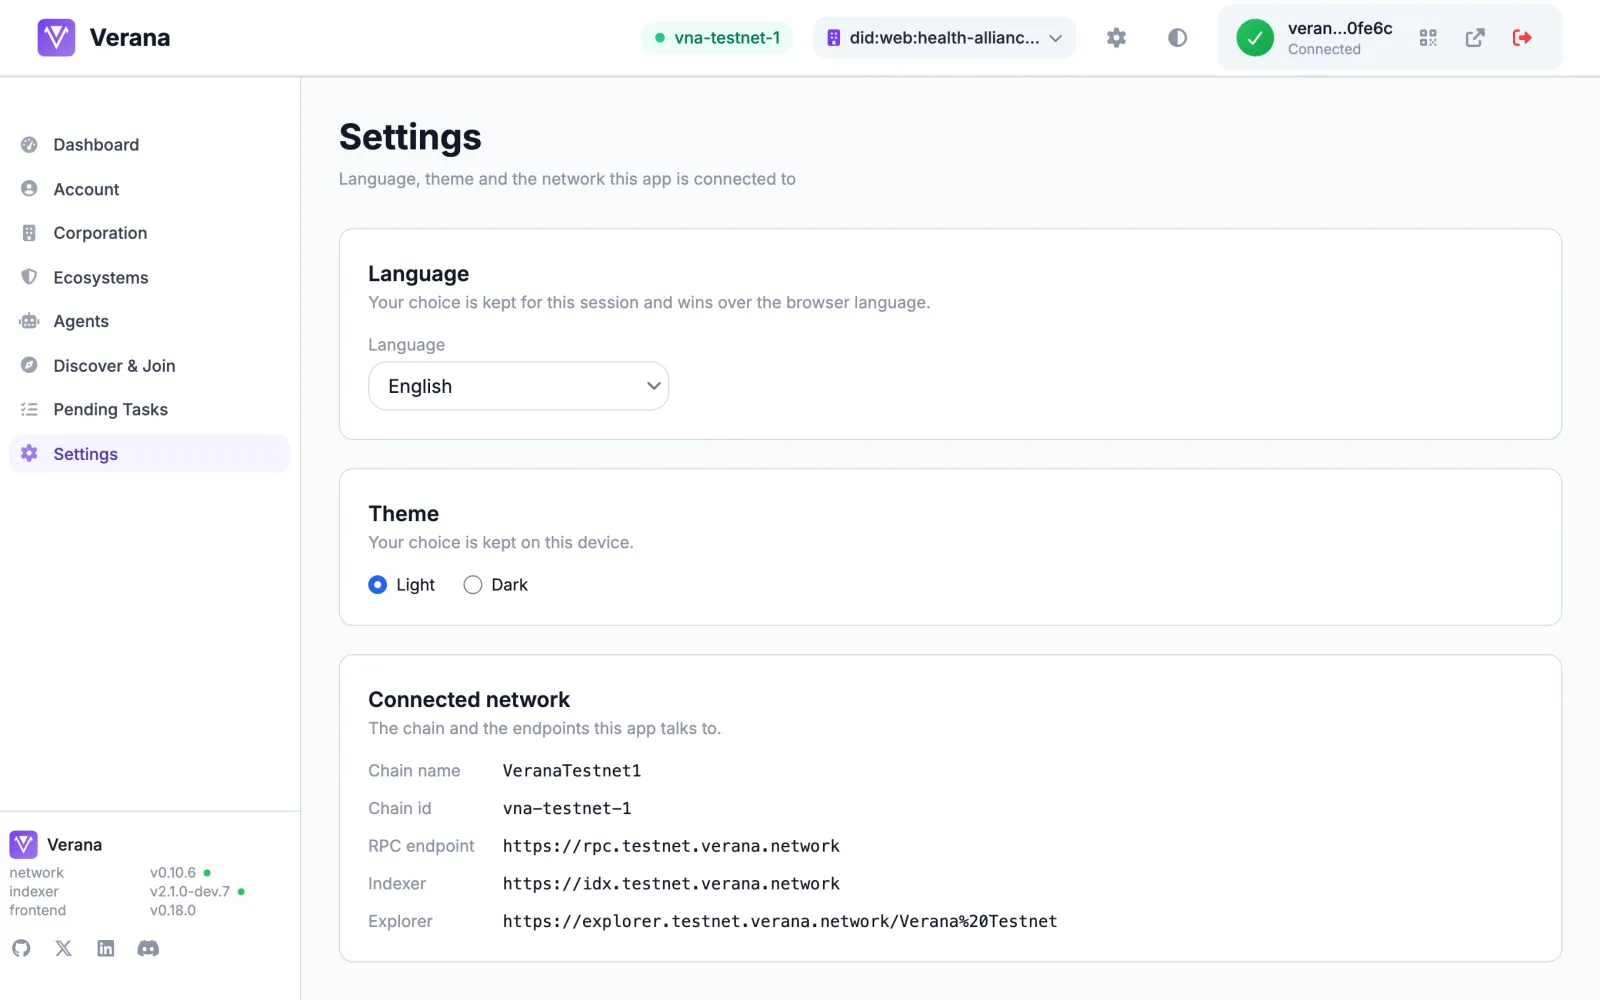Click the Ecosystems shield icon

point(29,277)
